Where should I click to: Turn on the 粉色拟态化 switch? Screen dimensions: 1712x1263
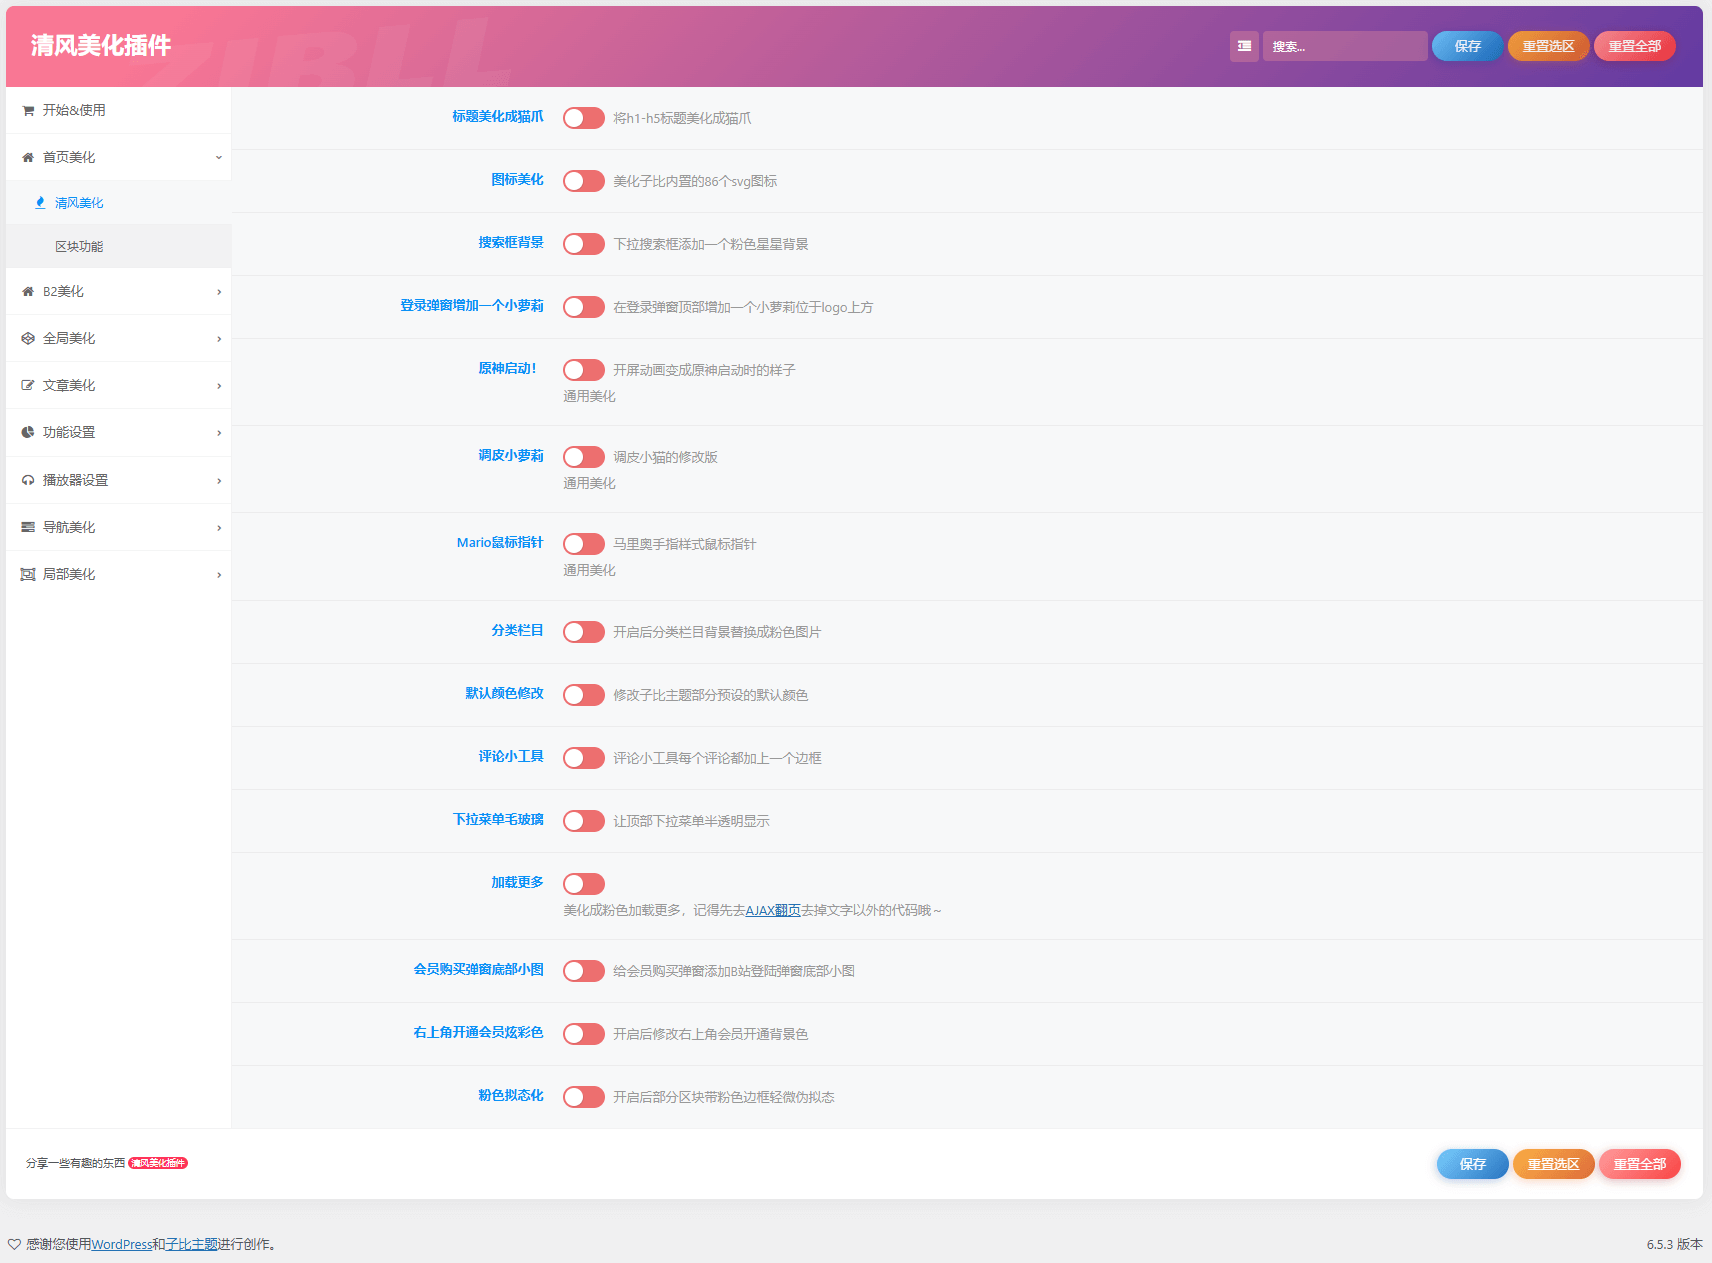tap(584, 1097)
